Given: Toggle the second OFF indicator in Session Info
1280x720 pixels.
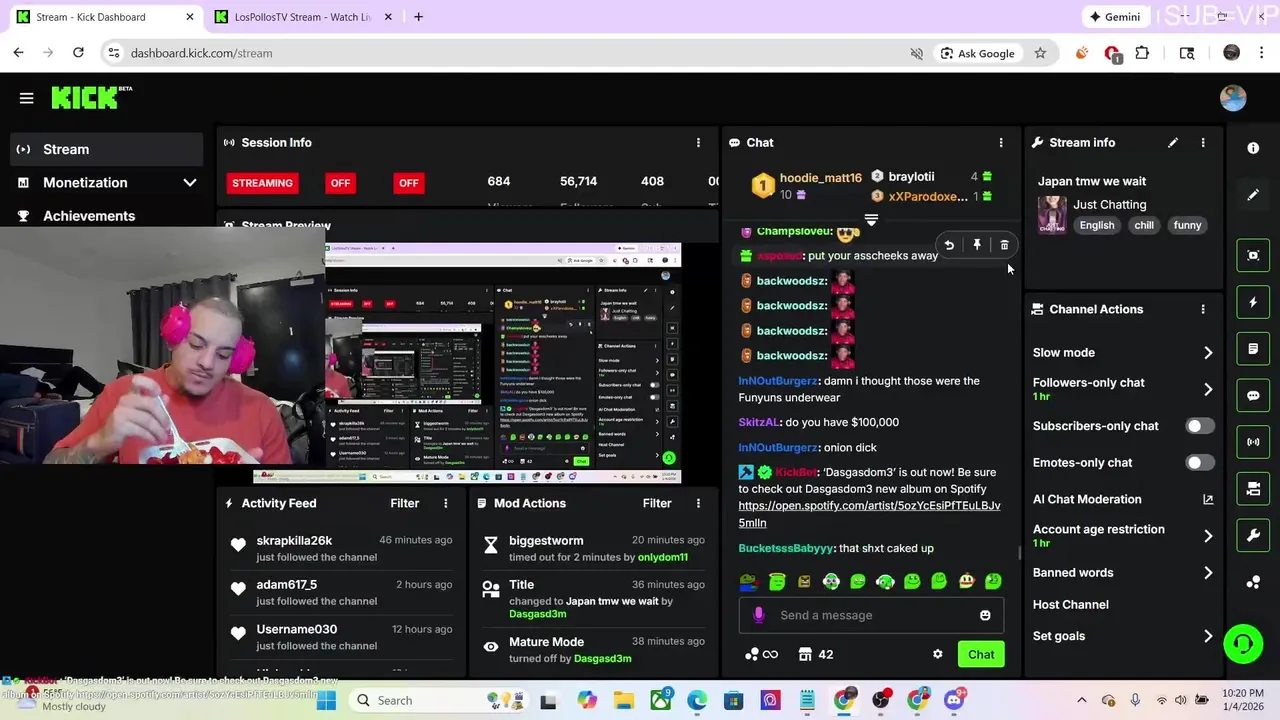Looking at the screenshot, I should tap(408, 183).
